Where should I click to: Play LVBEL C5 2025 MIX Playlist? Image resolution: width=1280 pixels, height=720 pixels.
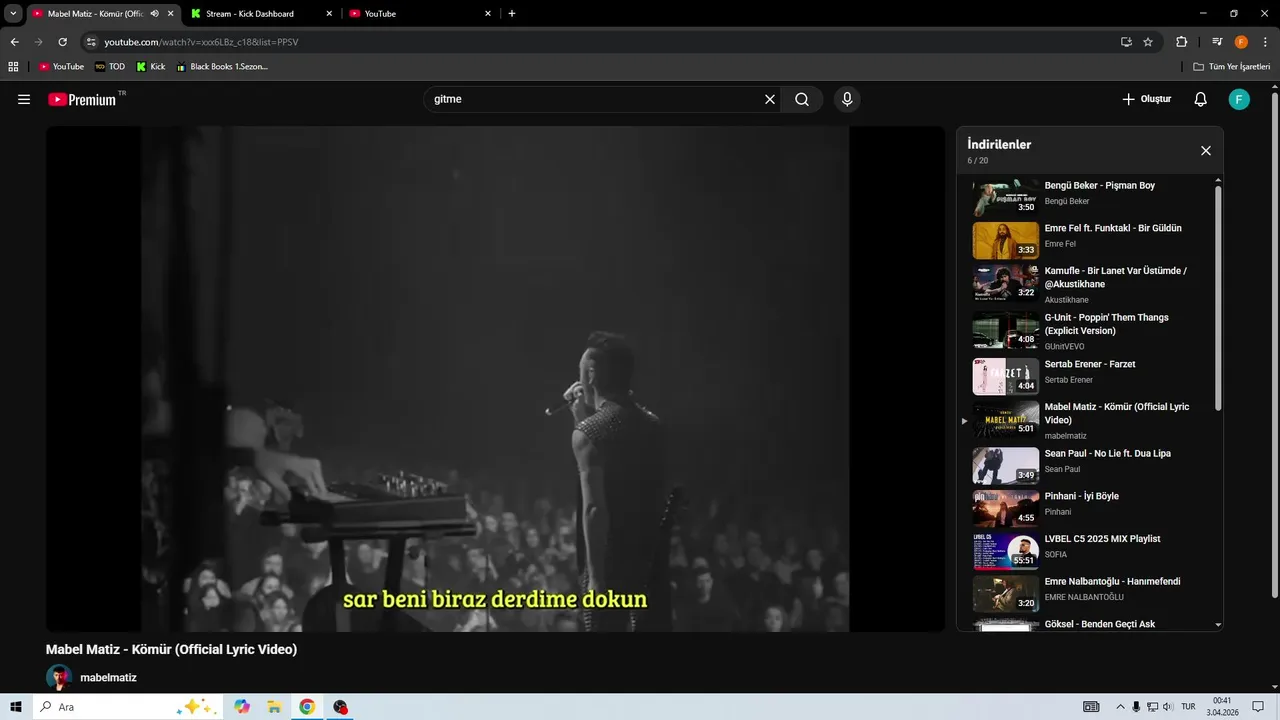coord(1090,551)
